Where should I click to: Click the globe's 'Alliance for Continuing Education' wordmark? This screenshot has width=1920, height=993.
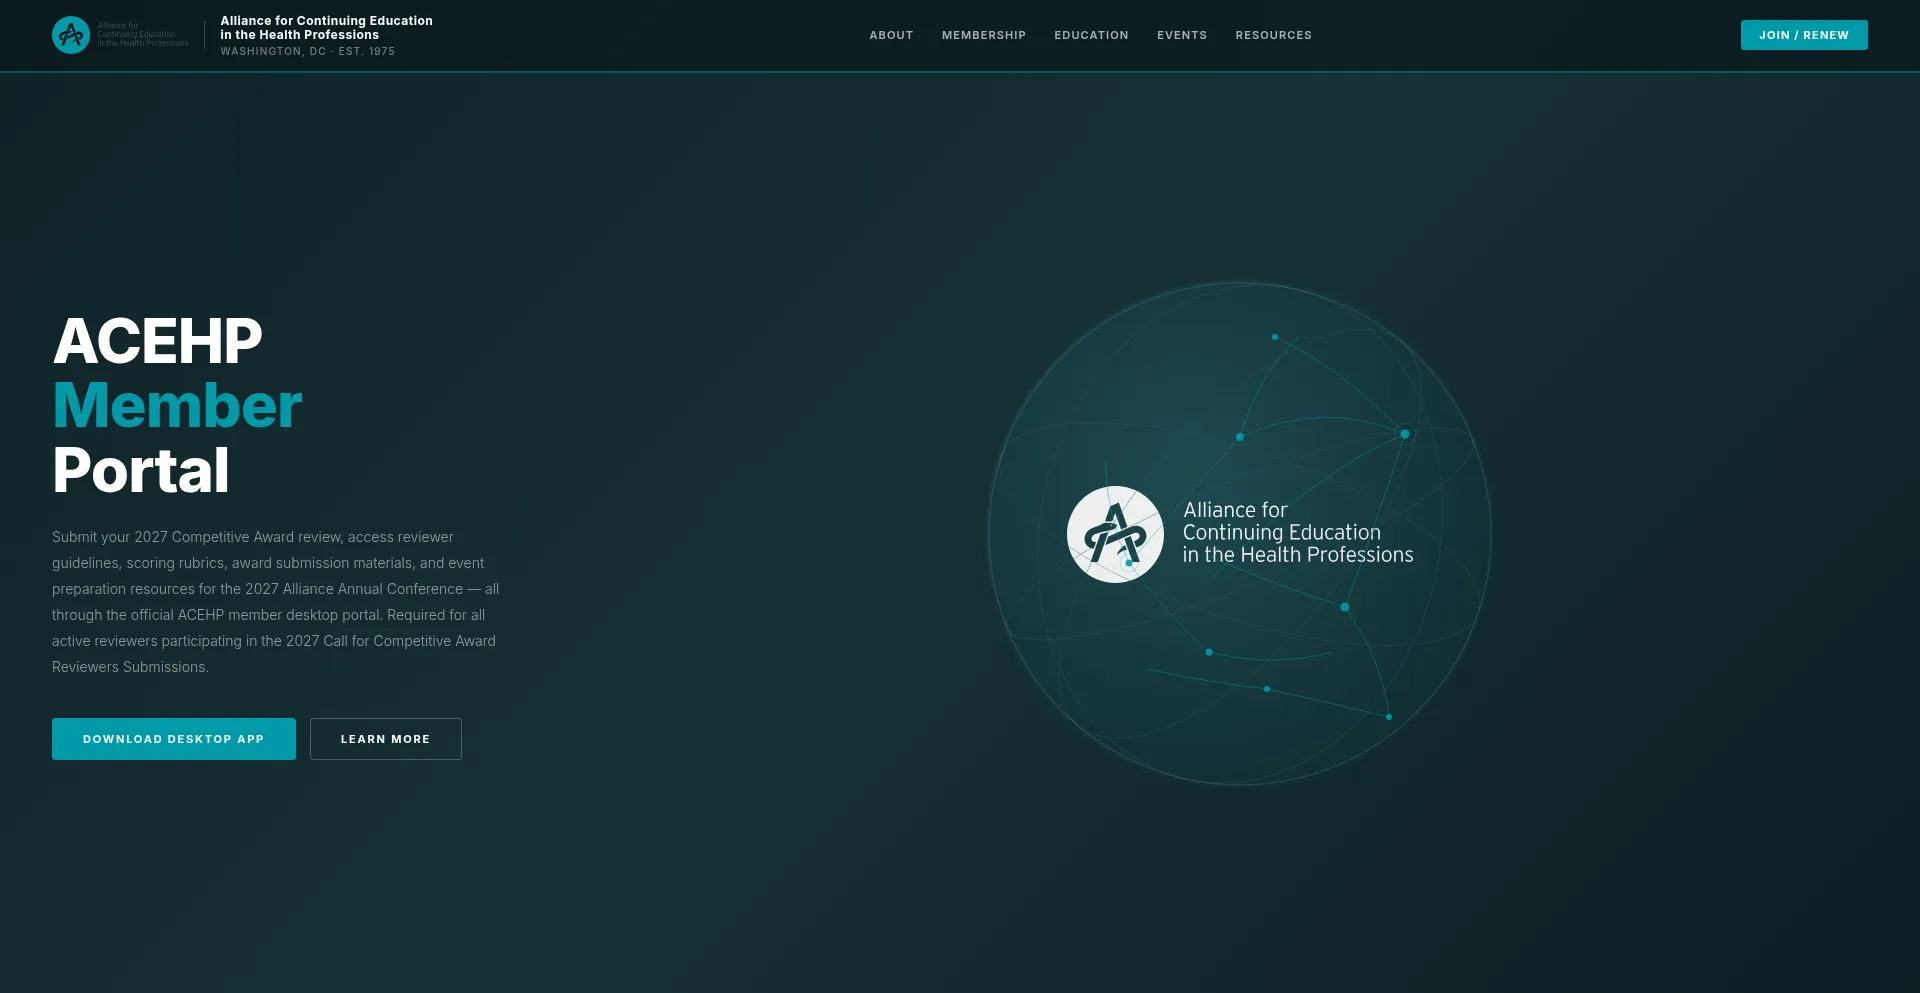[1298, 533]
